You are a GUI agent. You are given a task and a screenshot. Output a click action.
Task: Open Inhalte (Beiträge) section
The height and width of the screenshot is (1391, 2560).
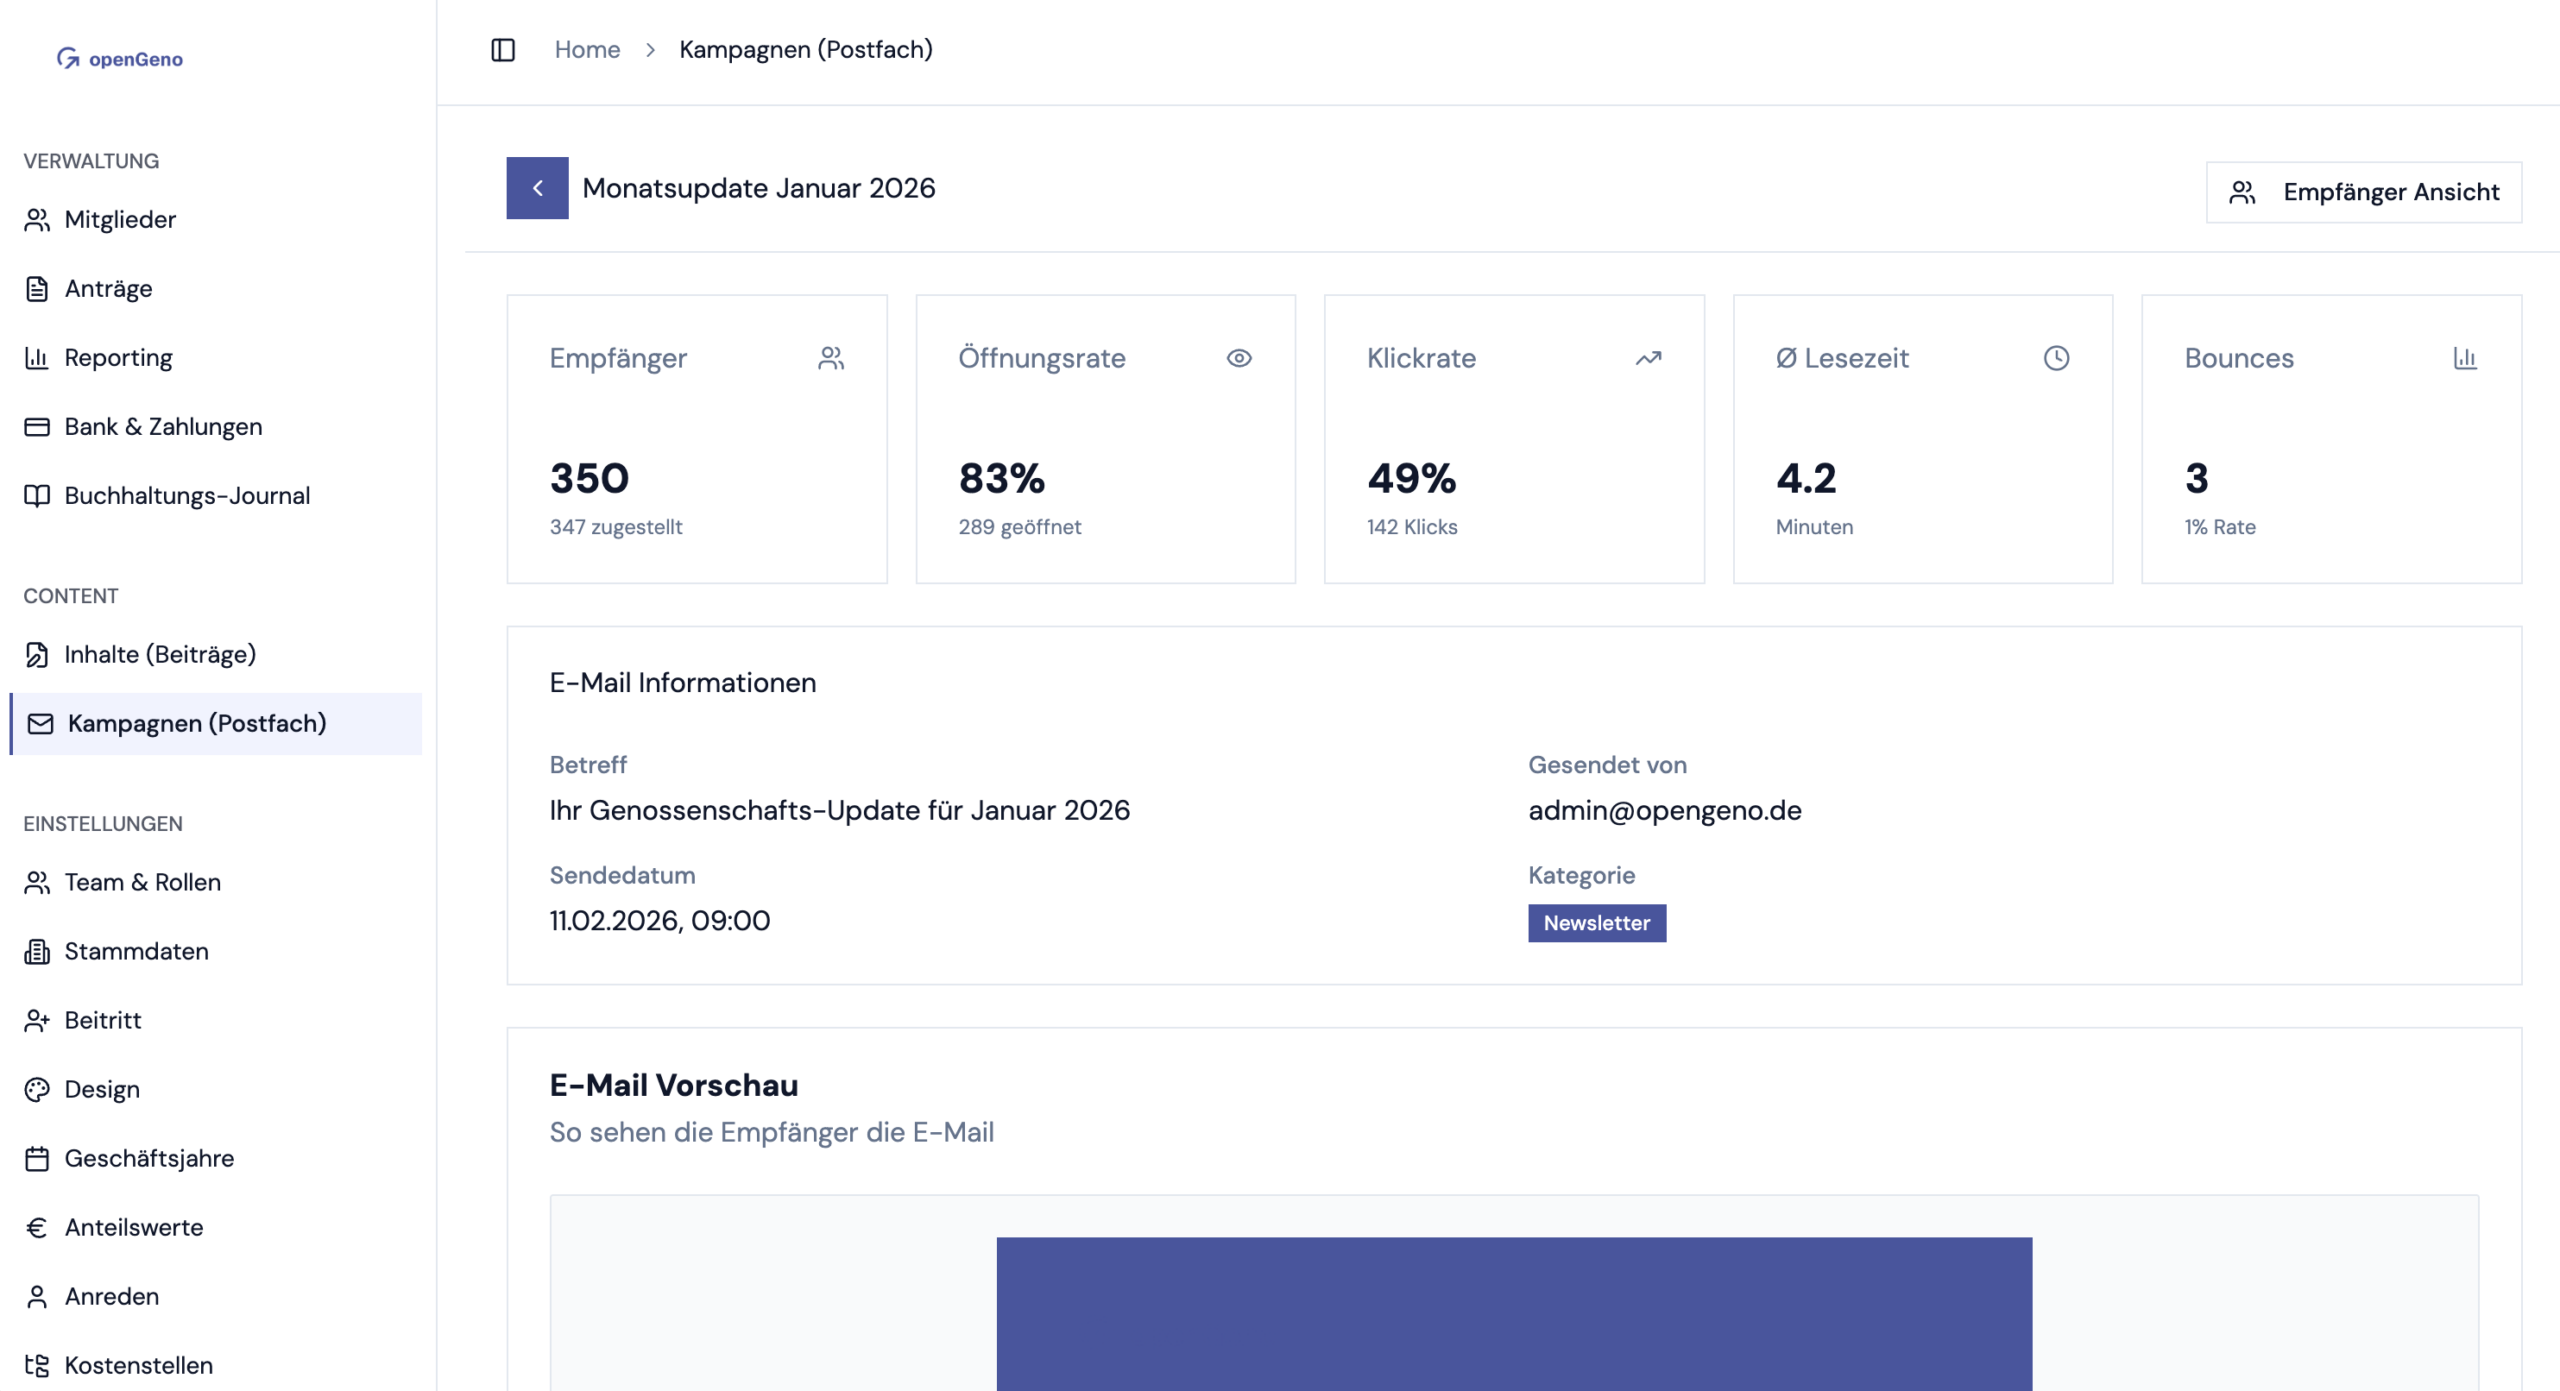[160, 655]
